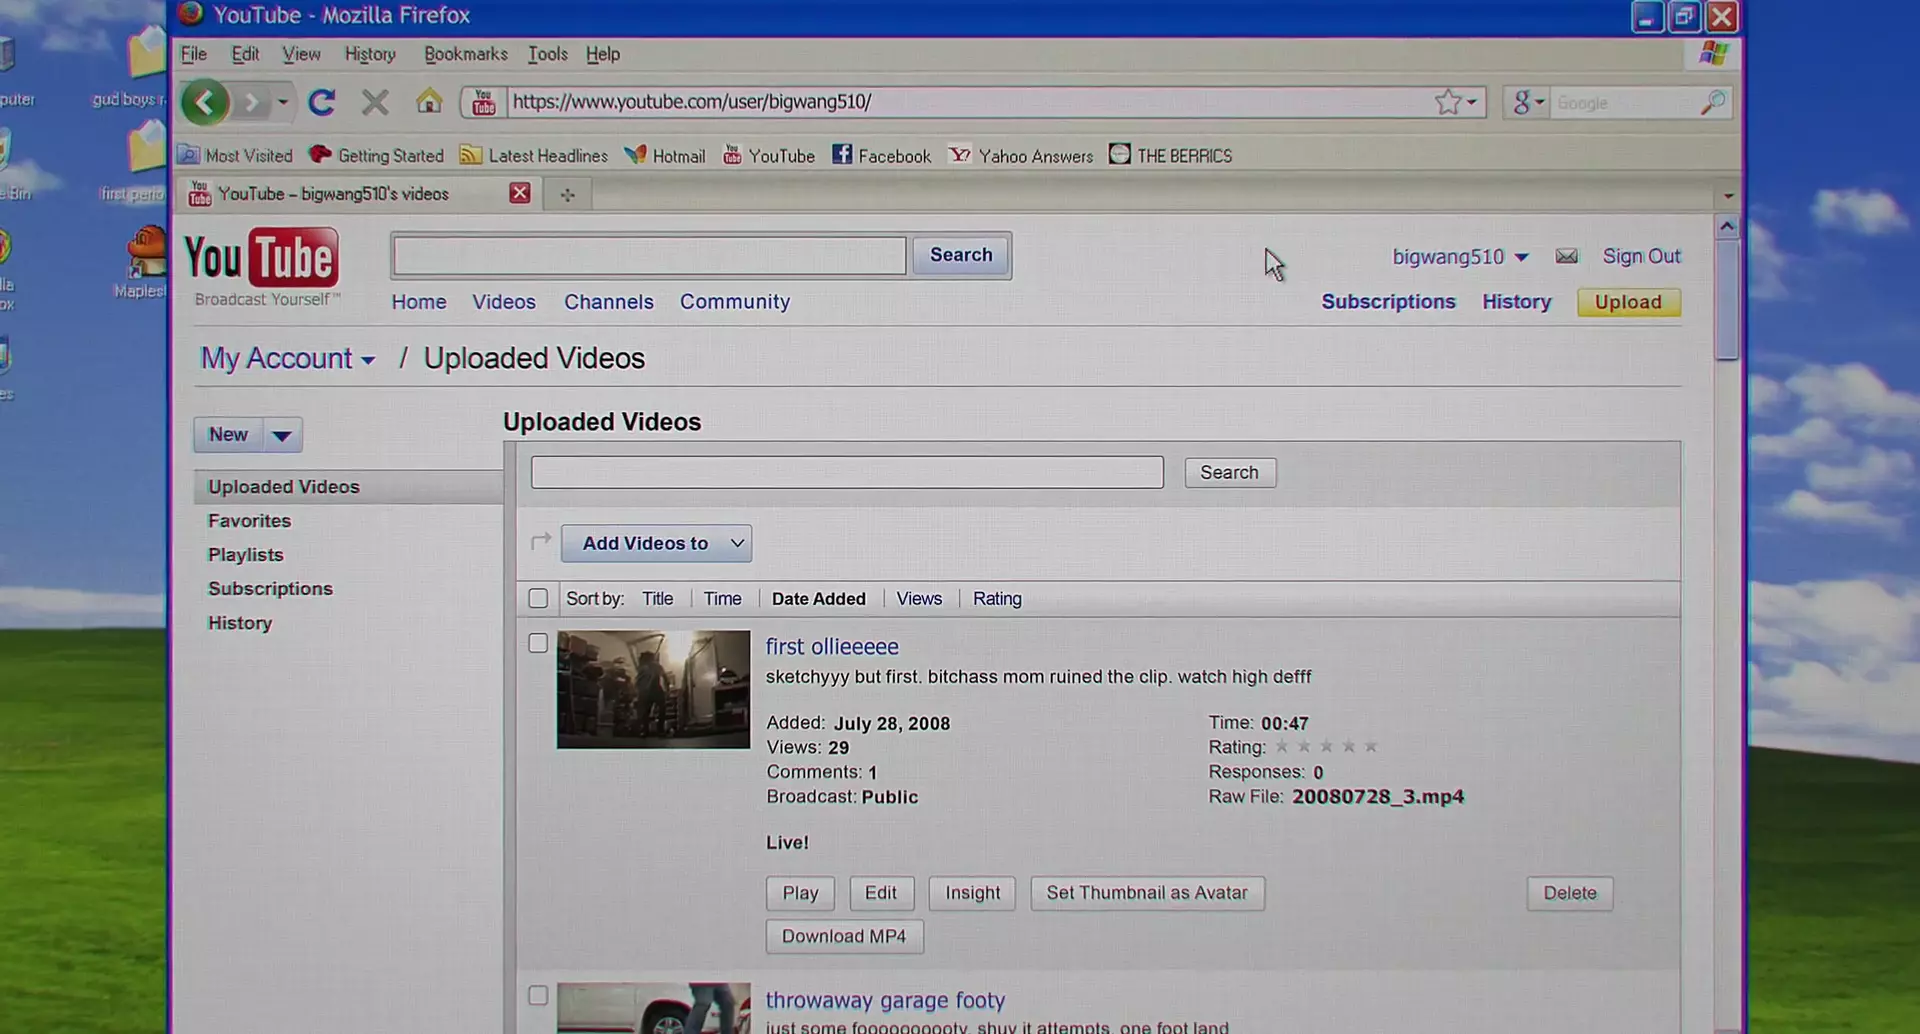Open the Help menu

coord(603,54)
